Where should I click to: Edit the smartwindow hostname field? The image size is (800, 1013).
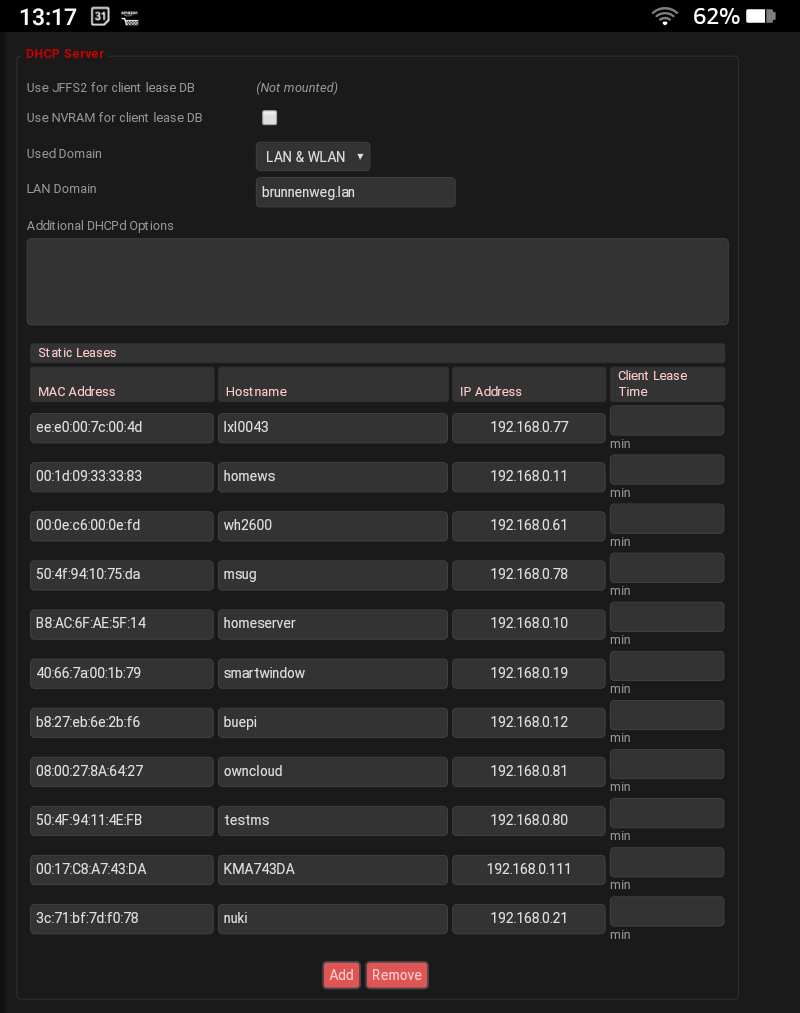coord(332,673)
